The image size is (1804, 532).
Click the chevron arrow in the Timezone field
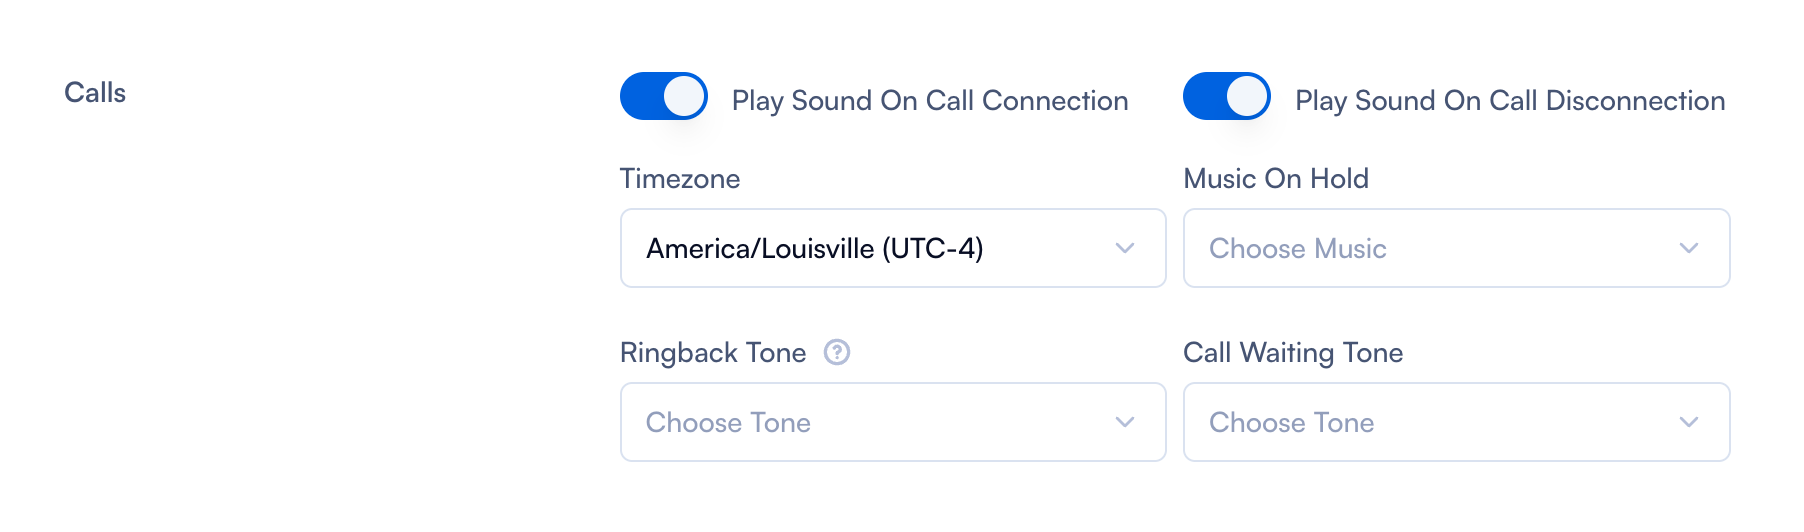[x=1125, y=248]
